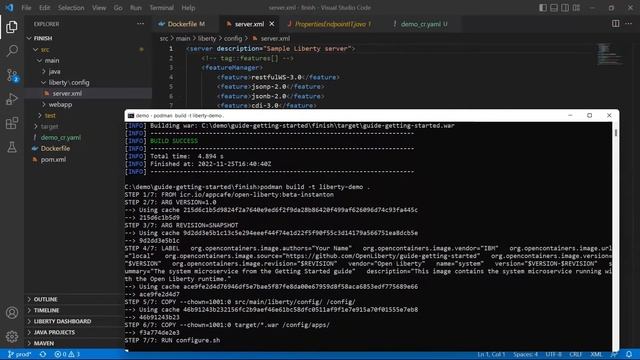Viewport: 640px width, 360px height.
Task: Open editor more actions ellipsis
Action: tap(629, 24)
